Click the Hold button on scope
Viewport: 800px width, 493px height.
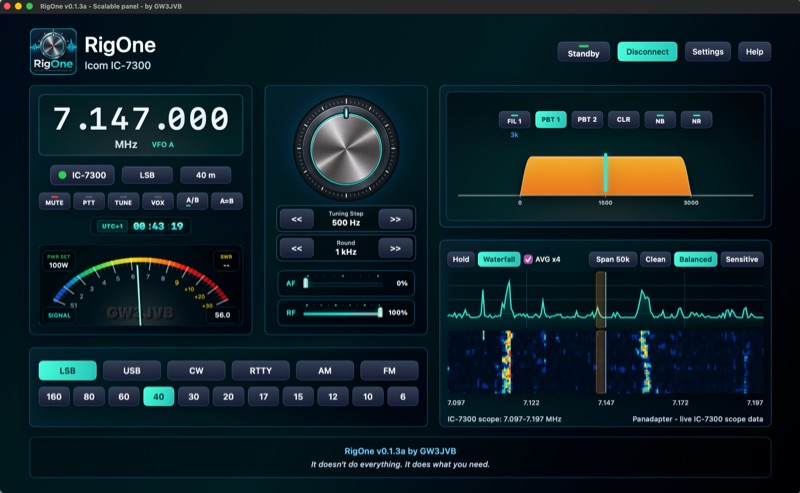click(x=460, y=259)
